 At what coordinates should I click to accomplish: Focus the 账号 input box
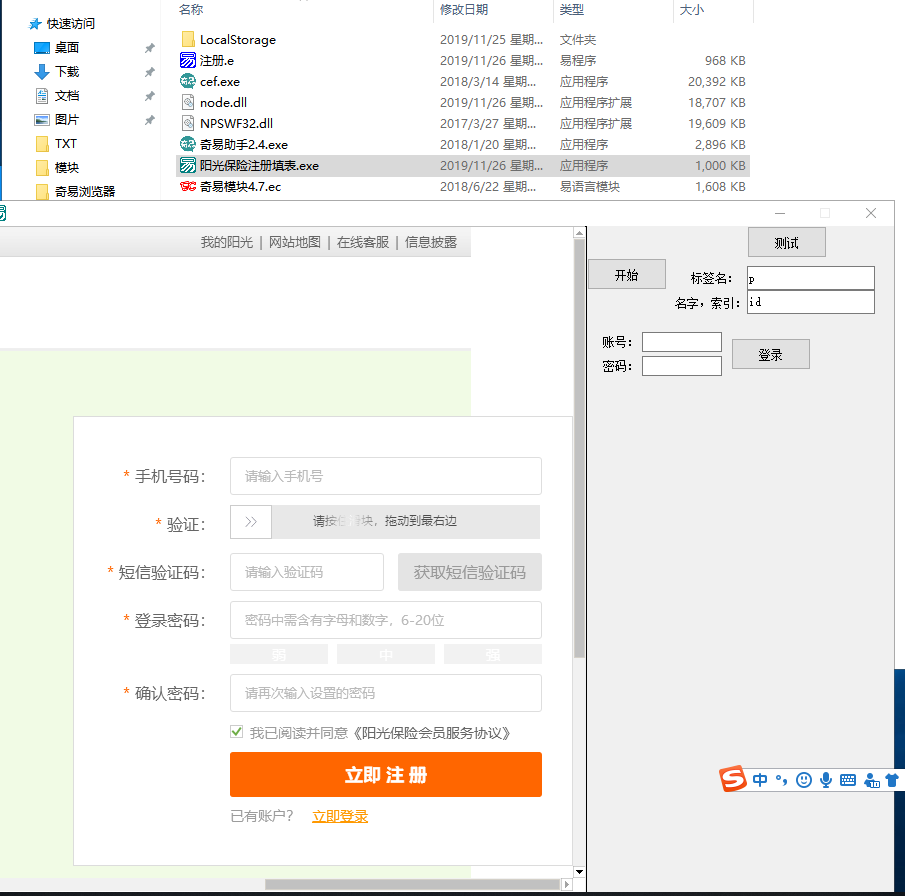682,342
